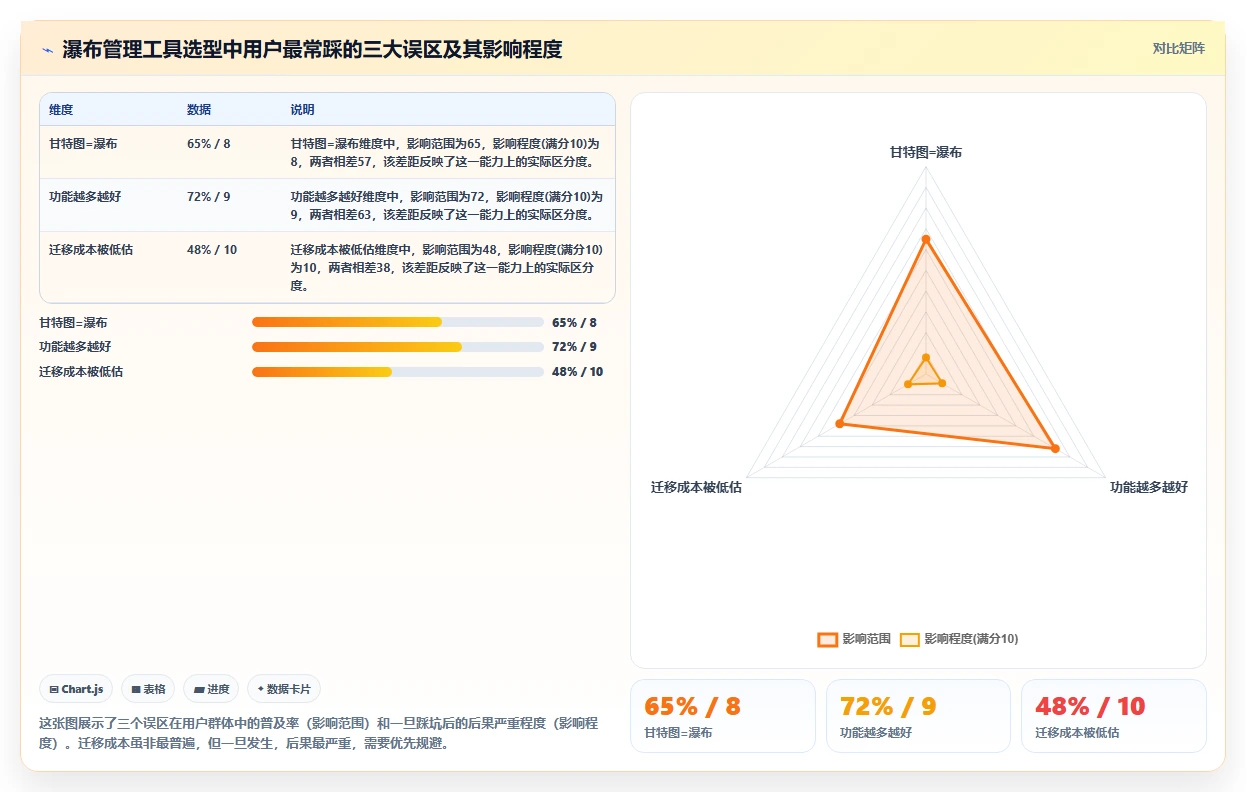Click the radar axis label 迁移成本被低估
Image resolution: width=1246 pixels, height=792 pixels.
tap(696, 487)
